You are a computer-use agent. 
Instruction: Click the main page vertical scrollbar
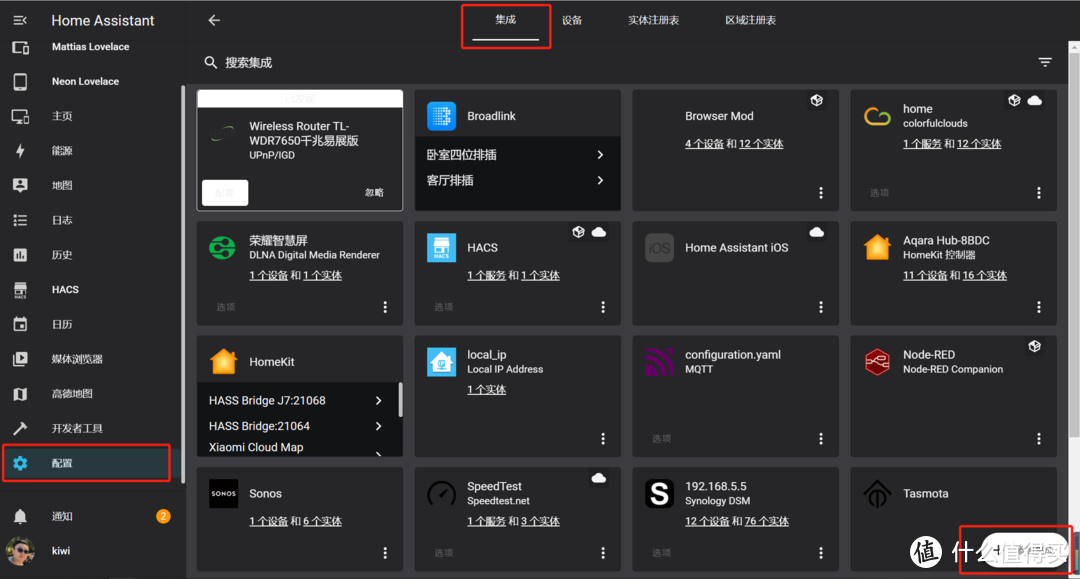click(1074, 242)
